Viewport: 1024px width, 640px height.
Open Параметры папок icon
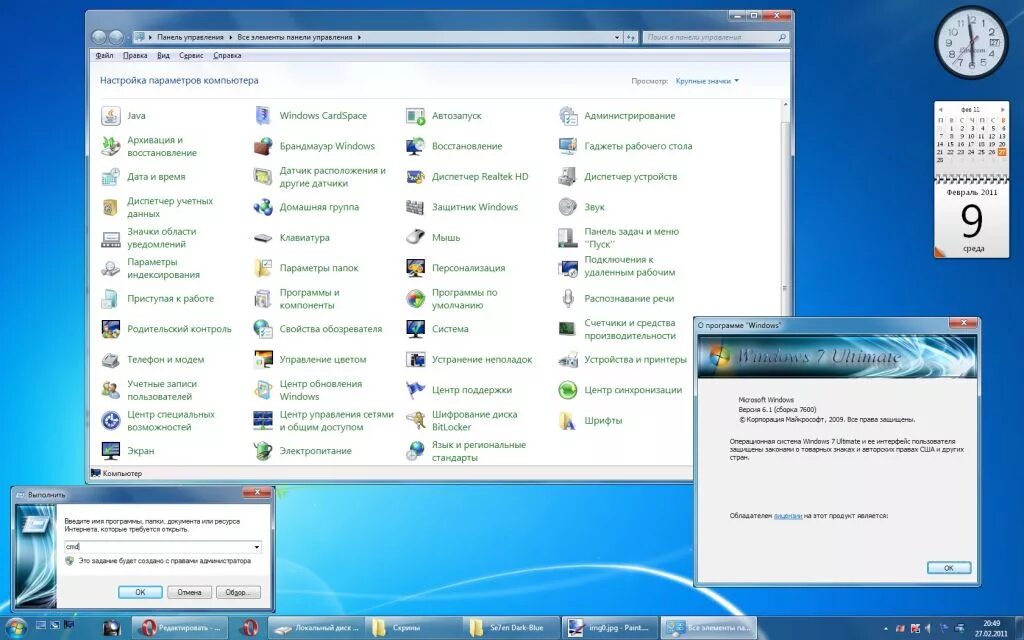(x=263, y=268)
